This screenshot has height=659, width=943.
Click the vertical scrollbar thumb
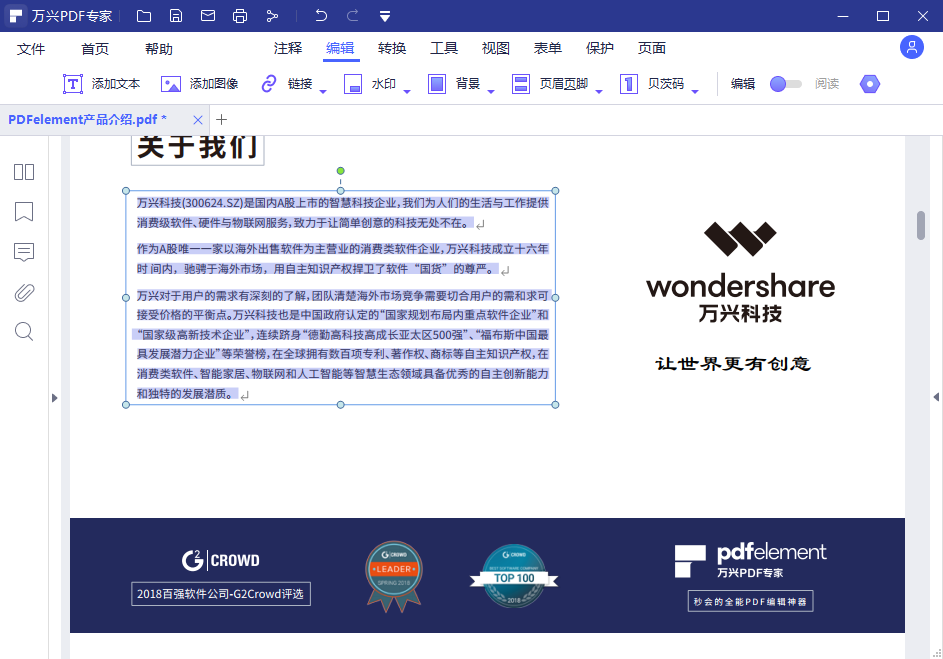921,225
